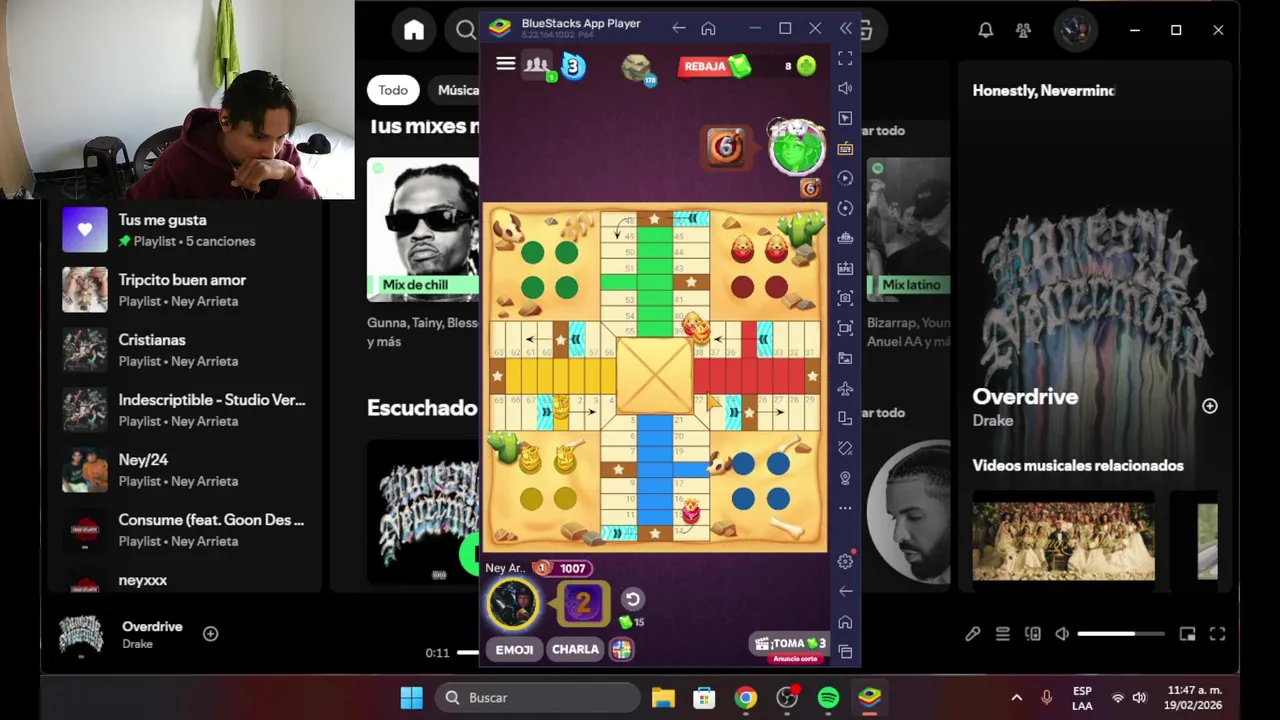Click BlueStacks rotate screen icon

(x=845, y=418)
